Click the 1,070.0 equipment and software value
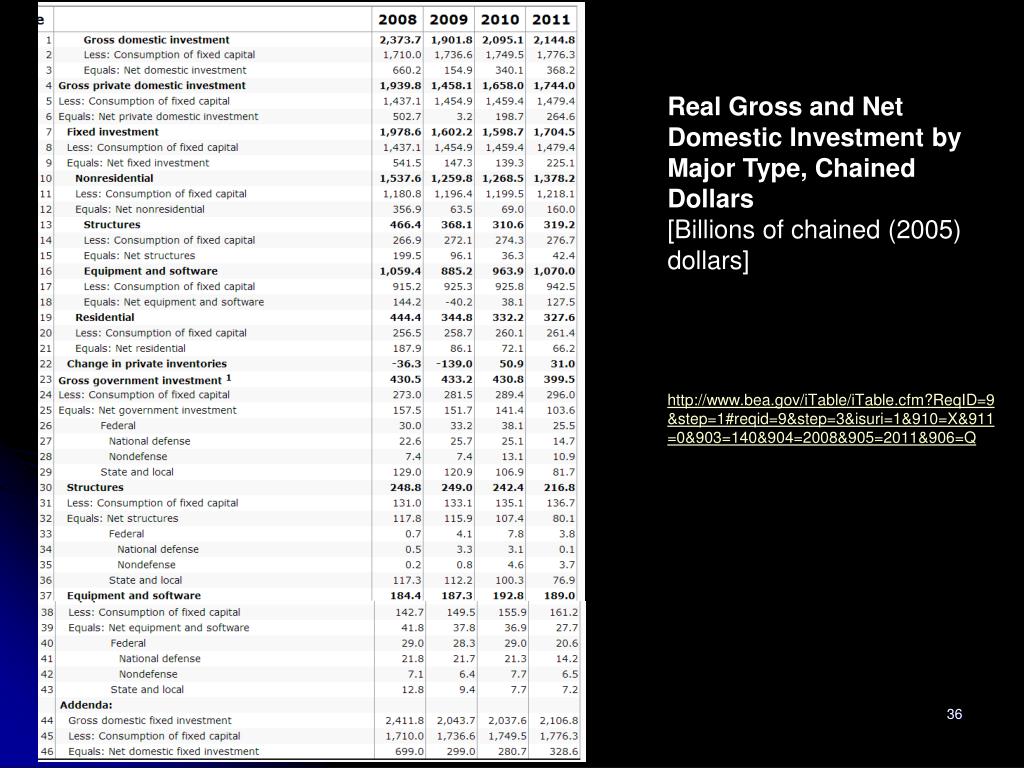Image resolution: width=1024 pixels, height=768 pixels. (x=554, y=271)
